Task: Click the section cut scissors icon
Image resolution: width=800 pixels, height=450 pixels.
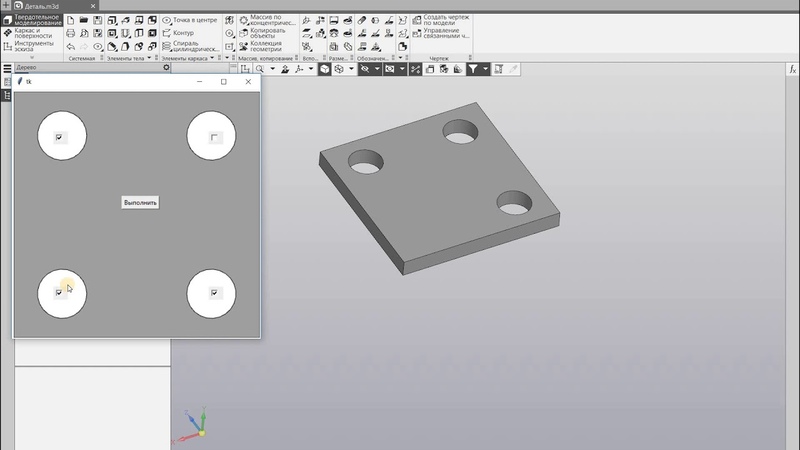Action: (x=416, y=69)
